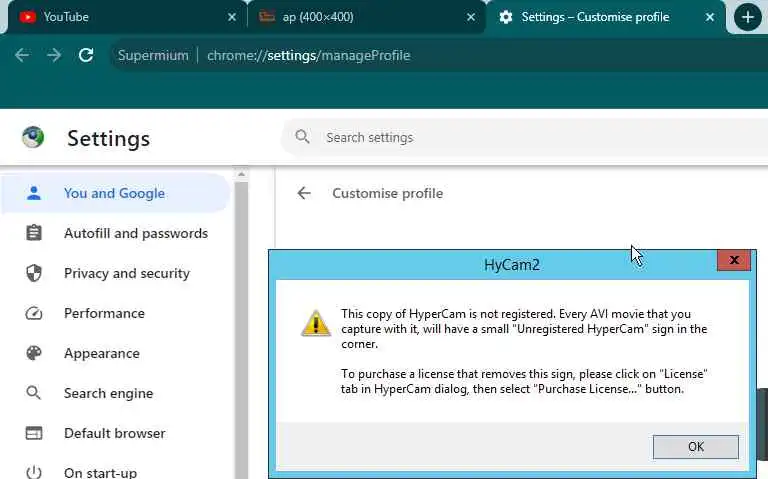
Task: Click the YouTube favicon on the first tab
Action: (x=27, y=17)
